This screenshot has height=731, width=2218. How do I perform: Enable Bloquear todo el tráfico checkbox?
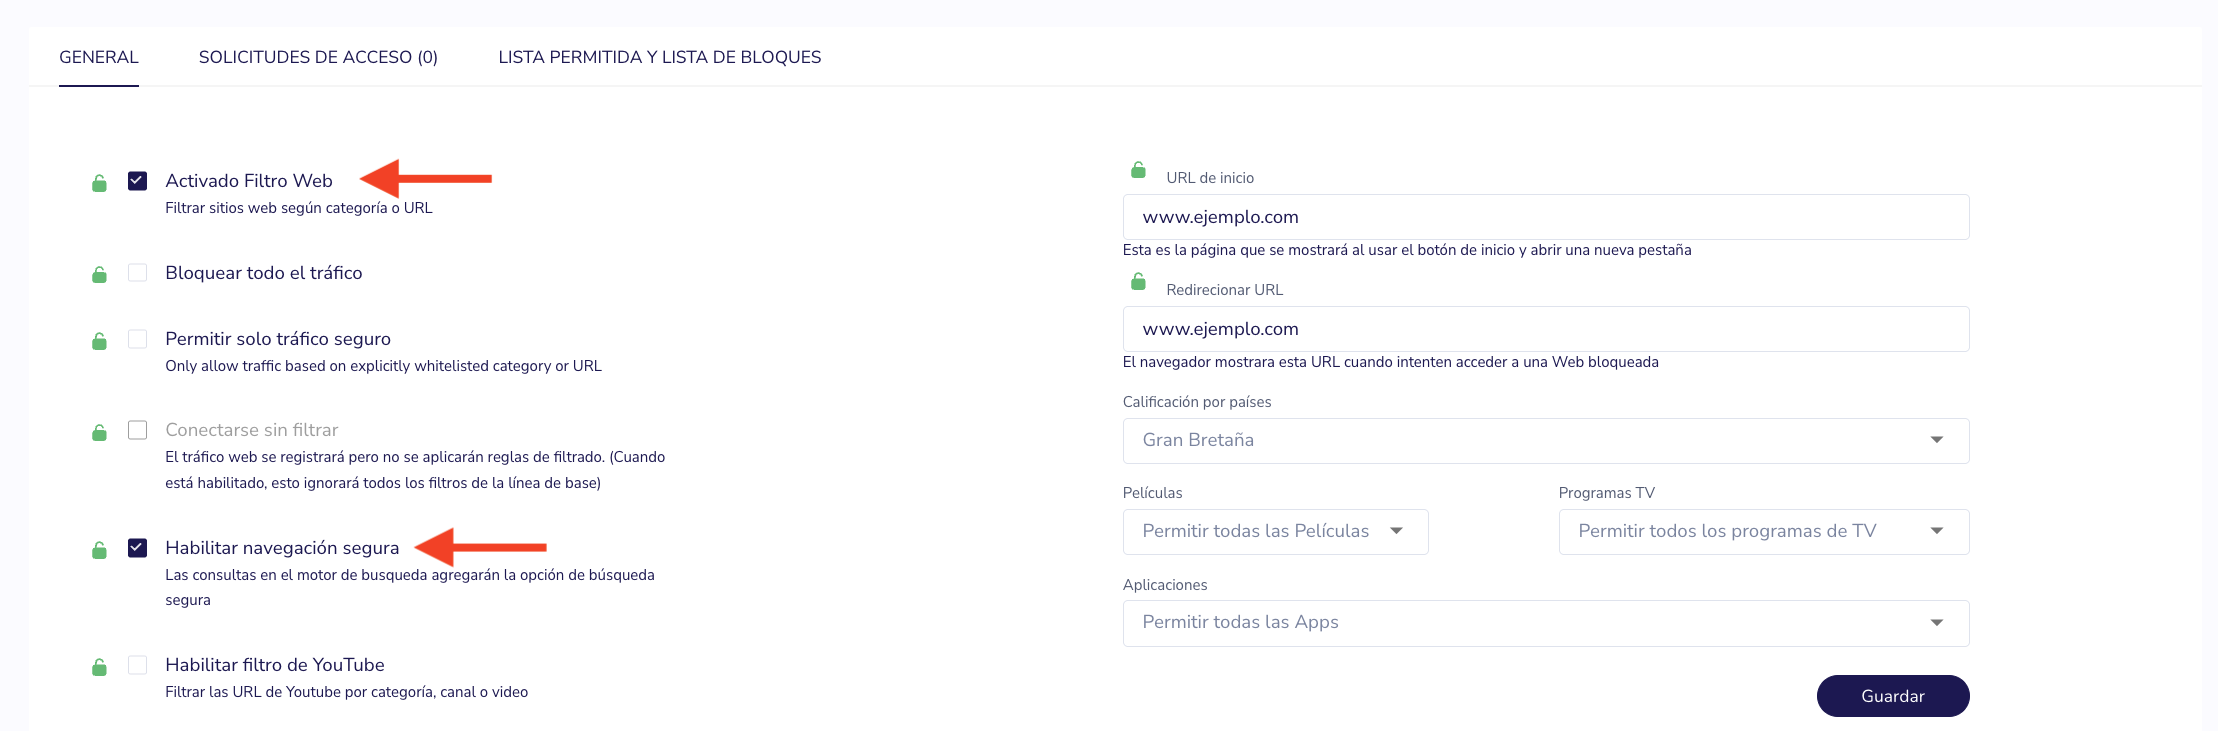coord(138,273)
